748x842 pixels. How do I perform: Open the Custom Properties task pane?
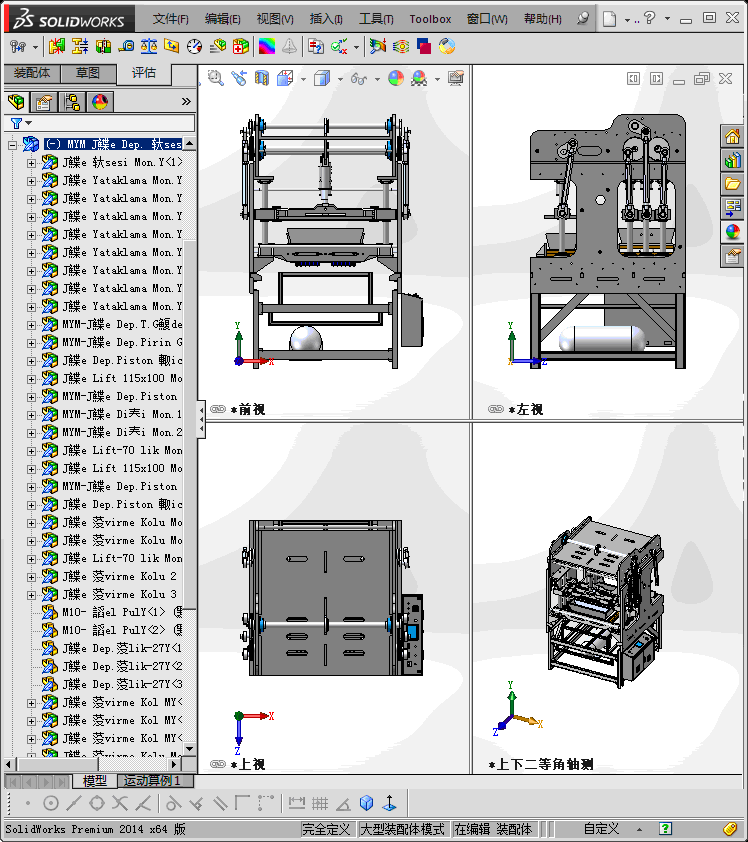tap(732, 256)
